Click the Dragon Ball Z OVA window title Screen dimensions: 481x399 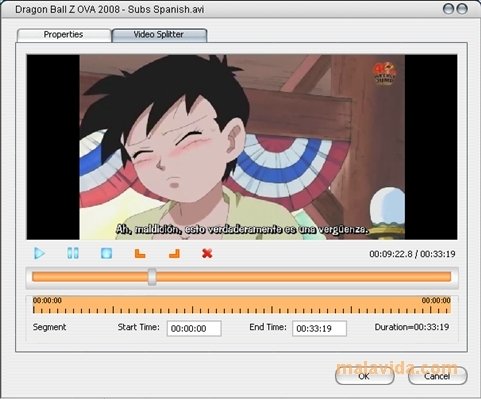tap(110, 9)
